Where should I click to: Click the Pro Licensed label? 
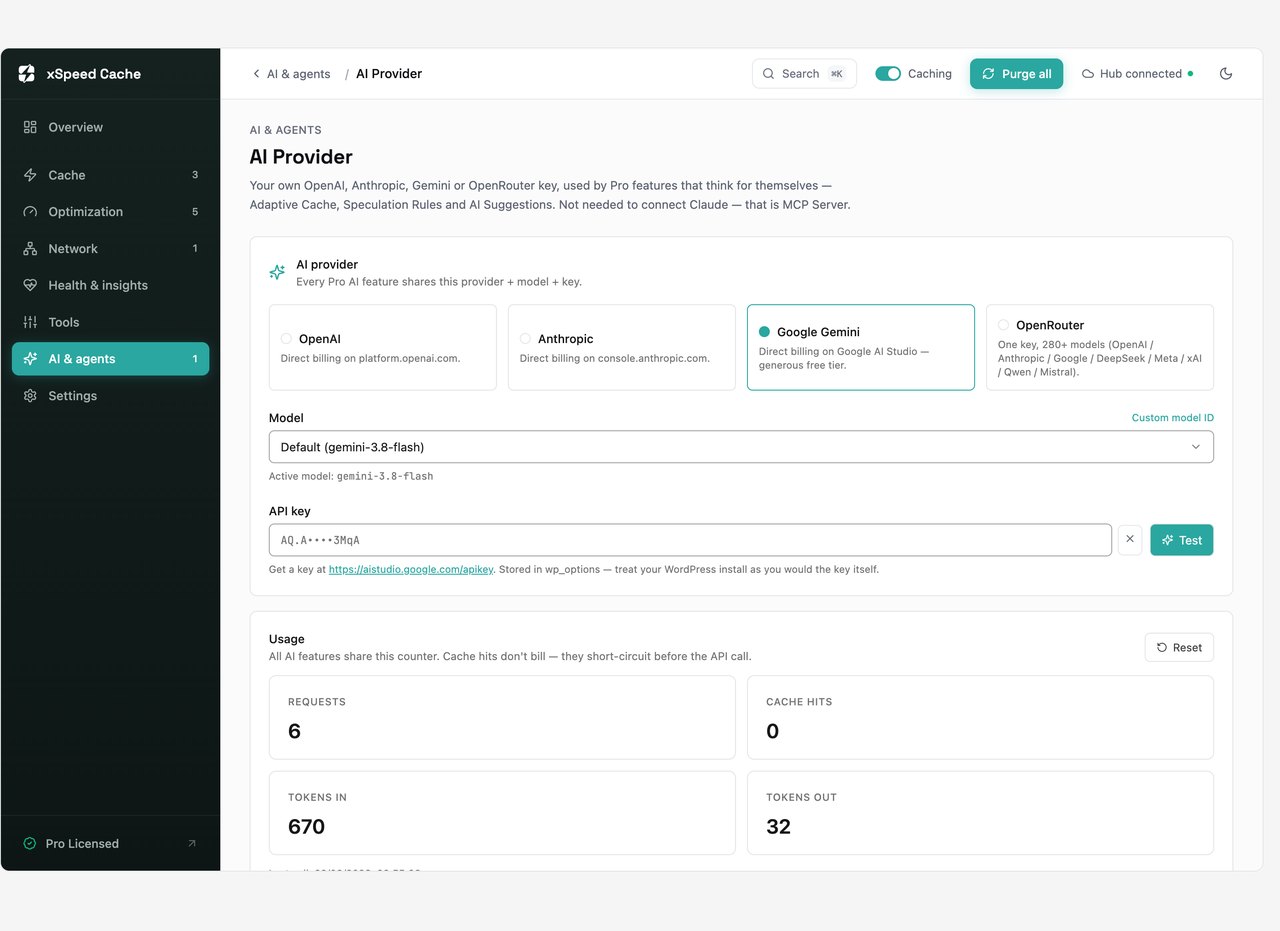(x=82, y=844)
